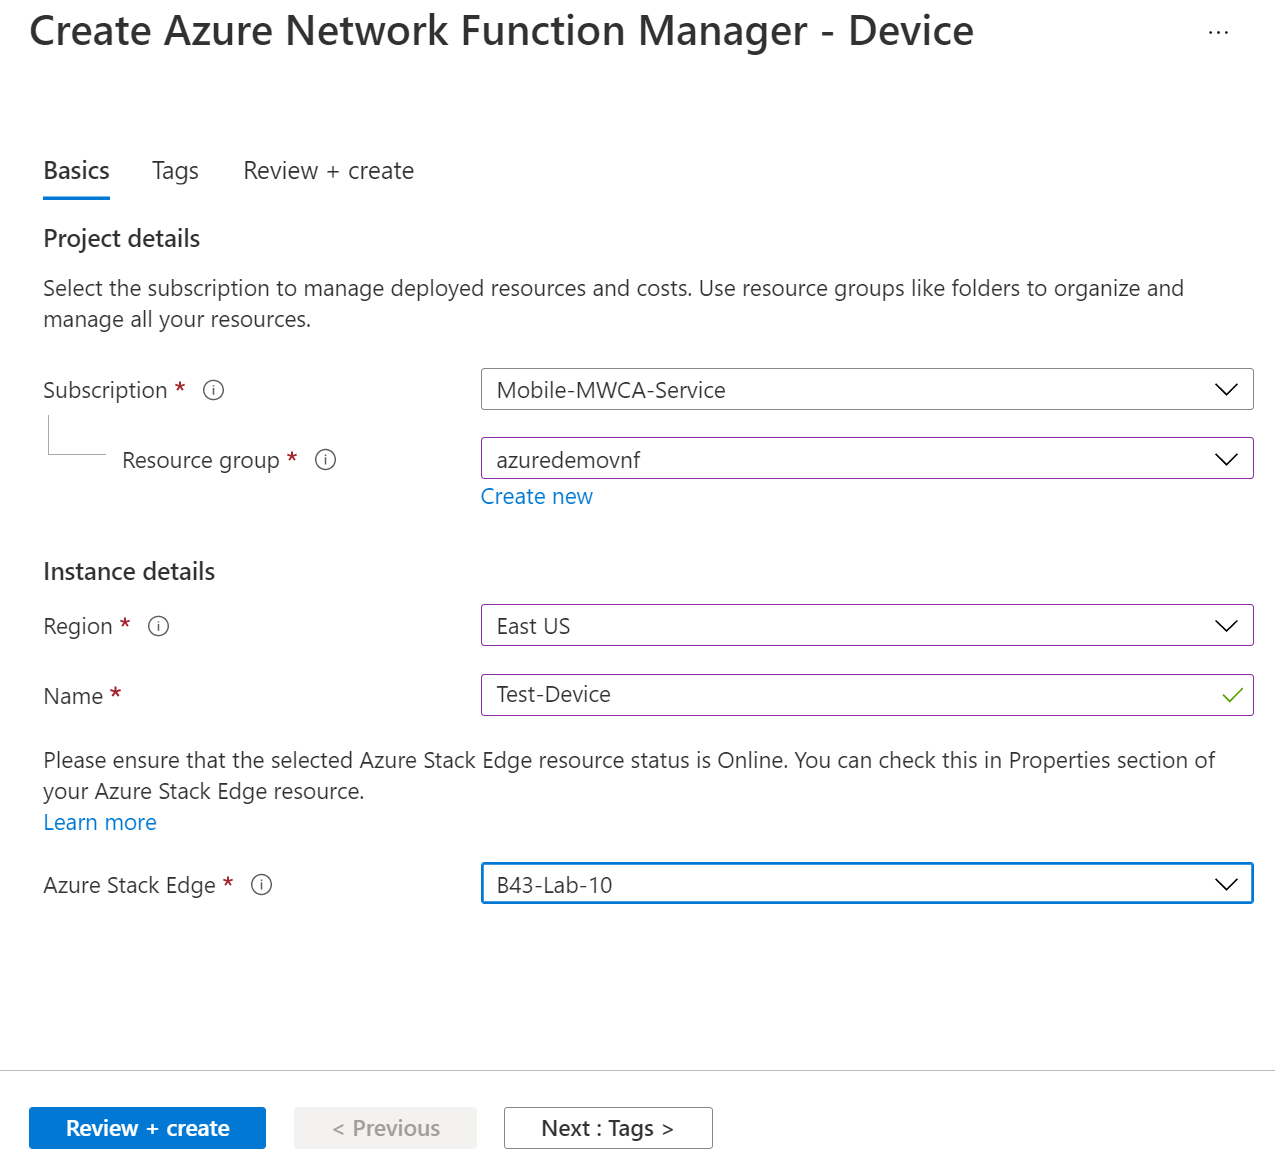Switch to the Tags tab

pyautogui.click(x=175, y=171)
